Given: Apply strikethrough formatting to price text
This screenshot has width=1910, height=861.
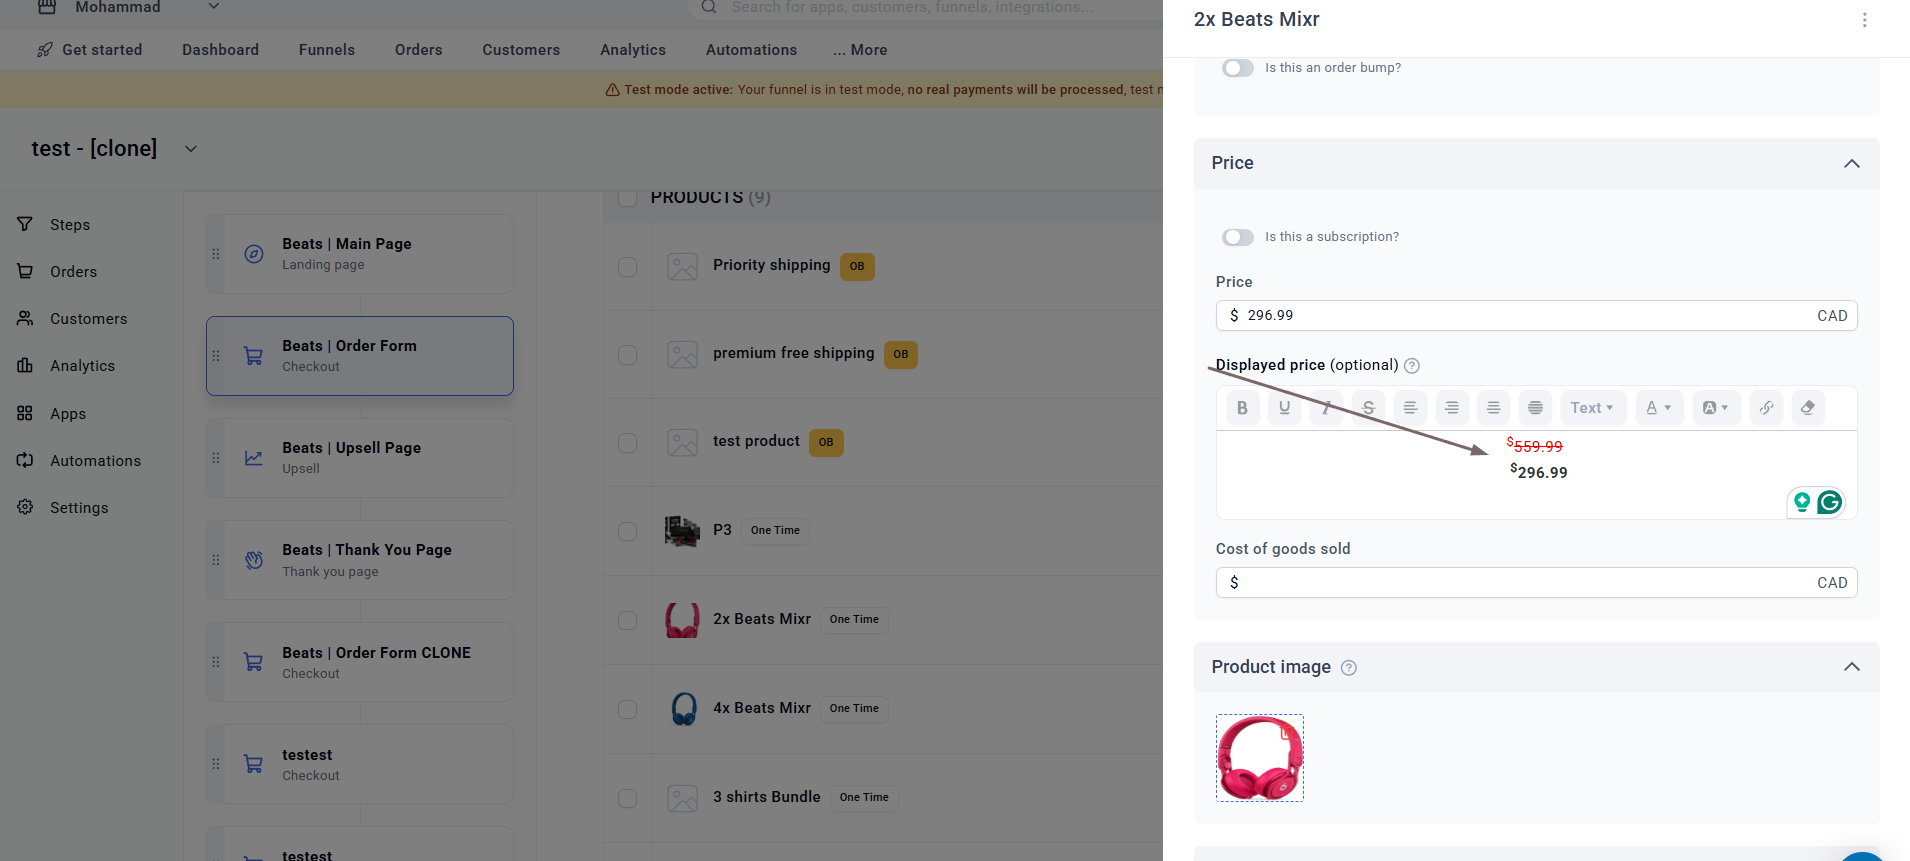Looking at the screenshot, I should click(1368, 408).
